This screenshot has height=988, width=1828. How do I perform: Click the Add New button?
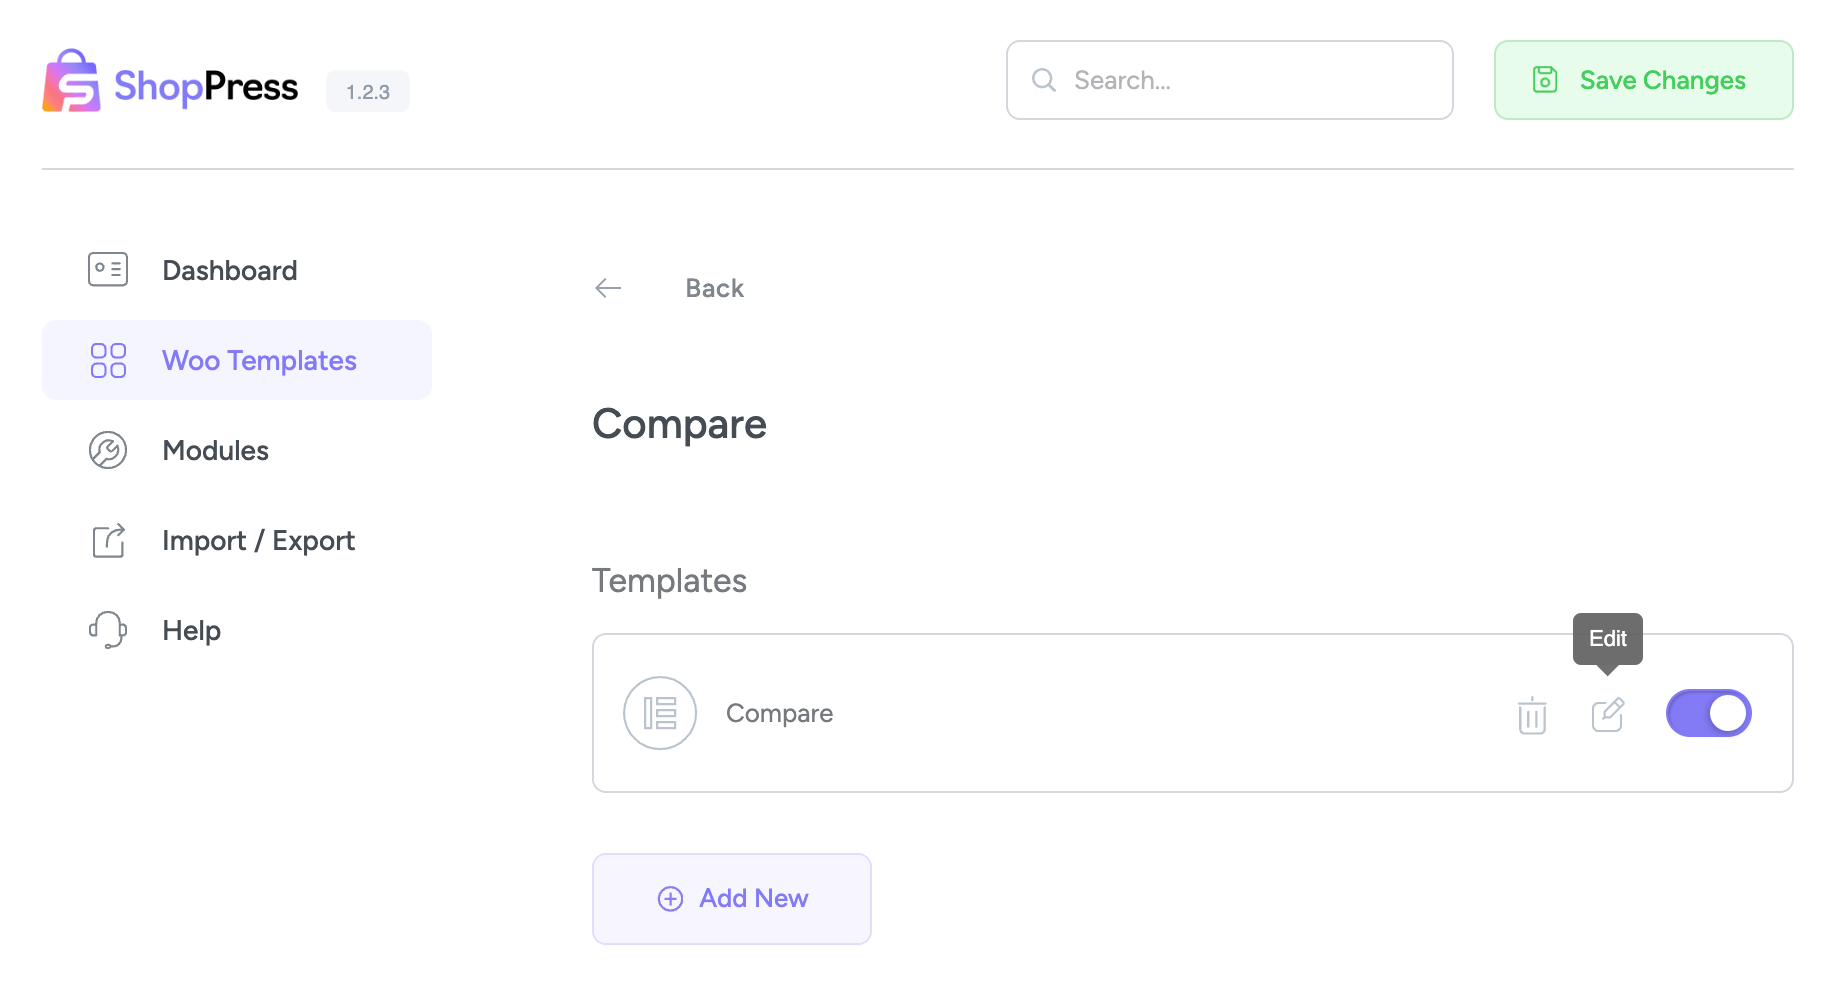(731, 898)
